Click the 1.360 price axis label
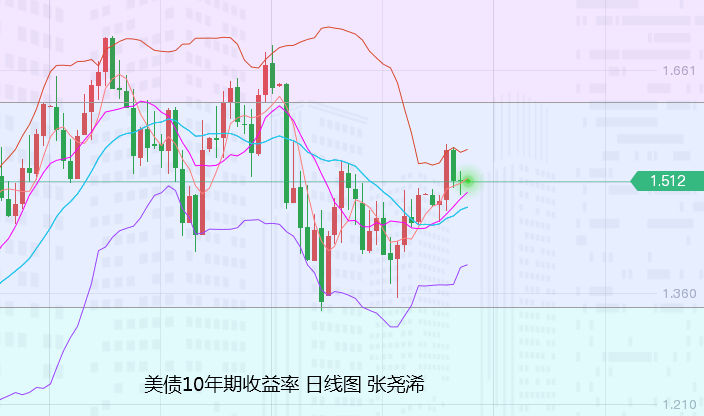Viewport: 704px width, 416px height. click(x=679, y=293)
